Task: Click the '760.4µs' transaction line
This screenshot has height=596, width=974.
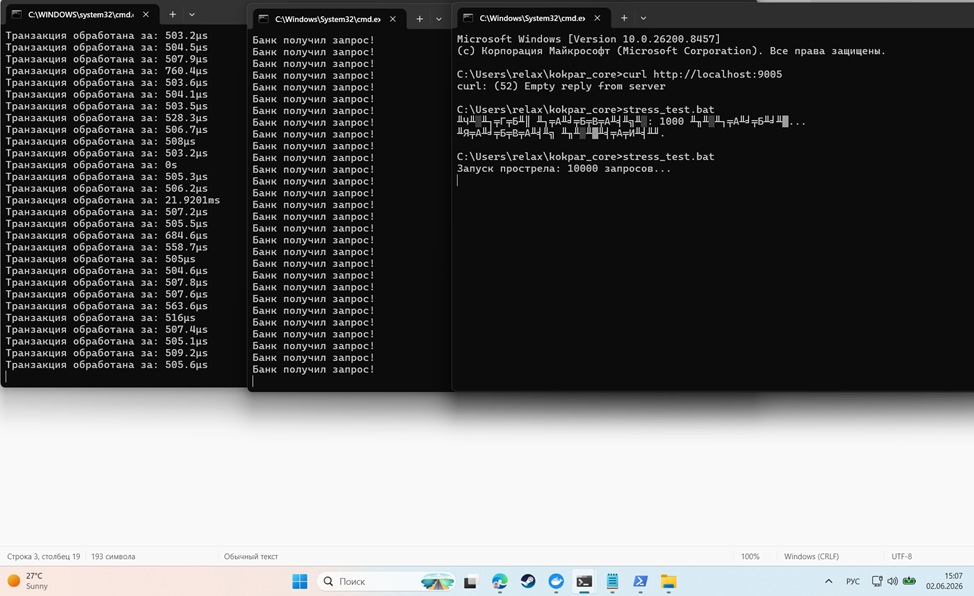Action: 107,71
